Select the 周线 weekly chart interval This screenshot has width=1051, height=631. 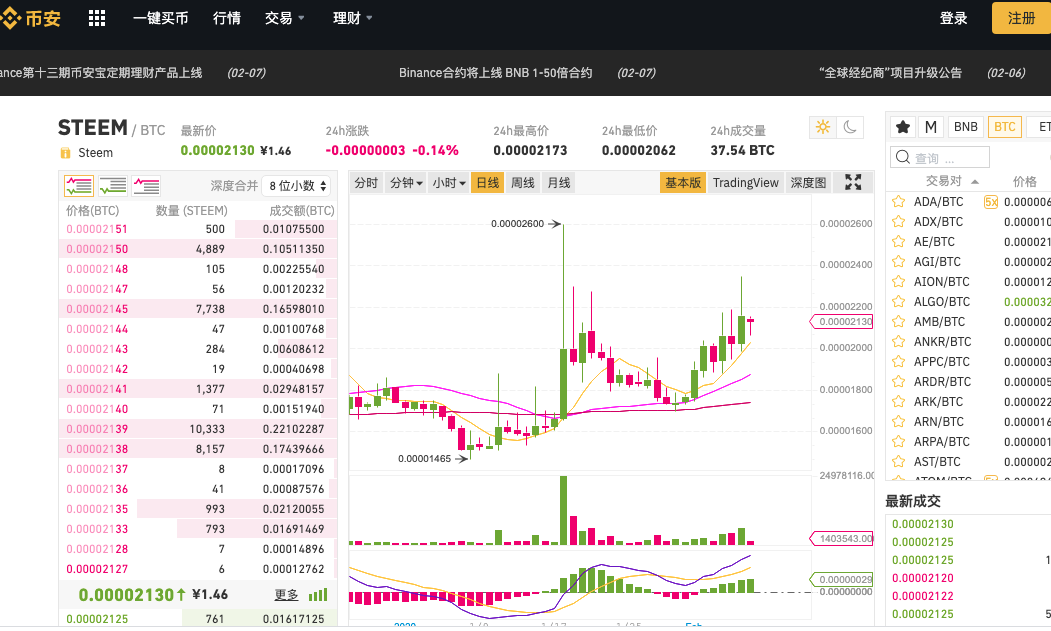[523, 182]
